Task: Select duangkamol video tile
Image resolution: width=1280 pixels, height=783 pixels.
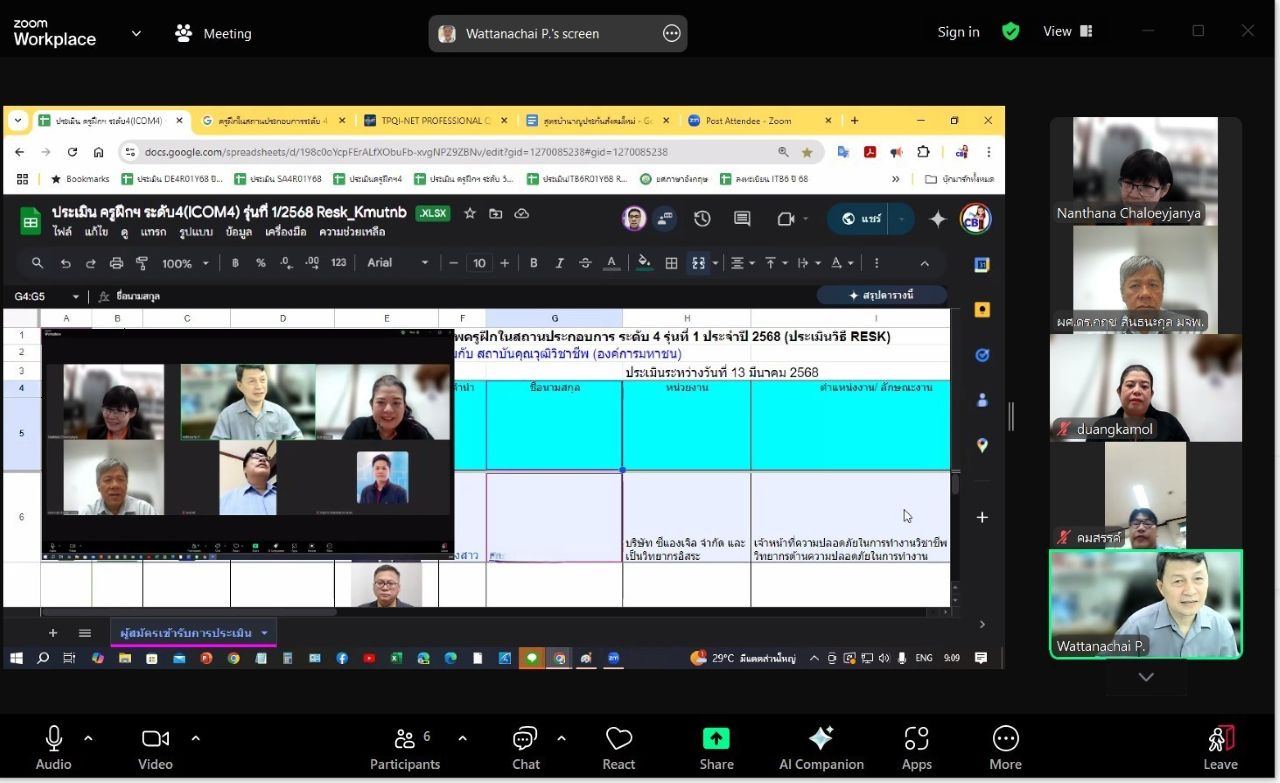Action: pyautogui.click(x=1146, y=387)
